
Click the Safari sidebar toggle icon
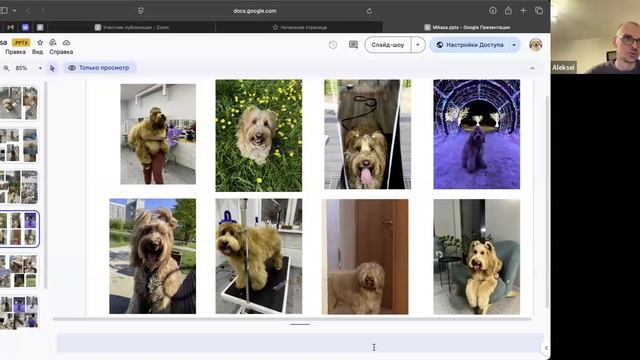(3, 11)
